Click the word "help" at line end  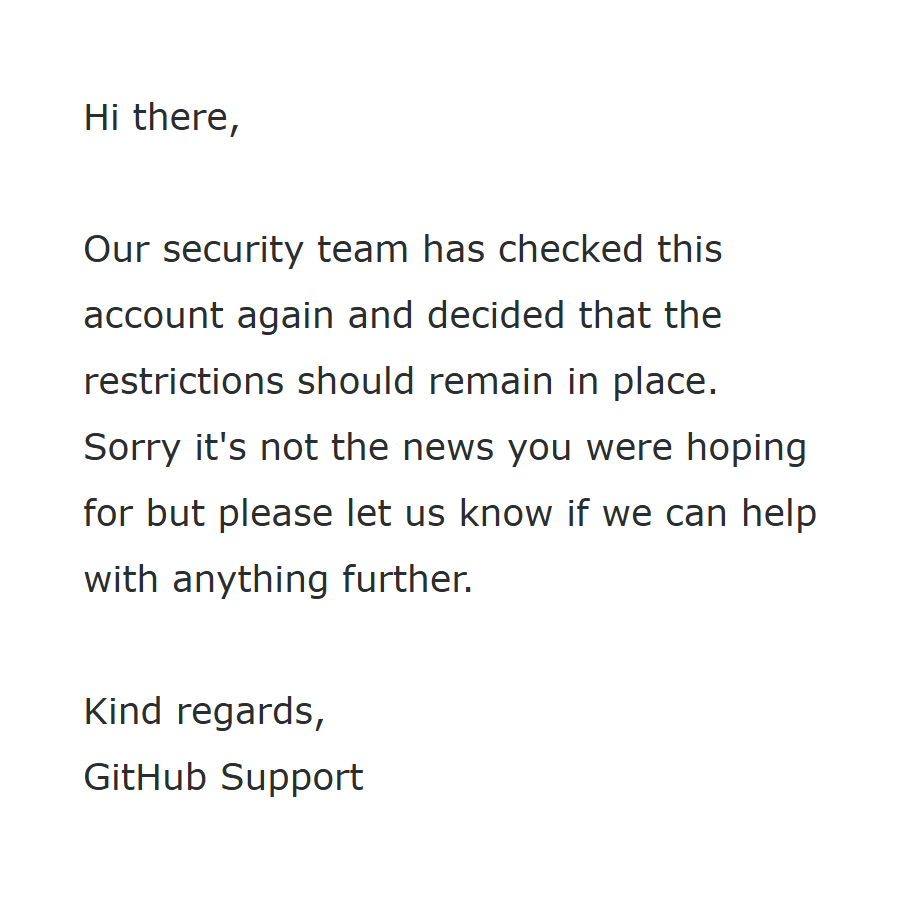(x=779, y=515)
